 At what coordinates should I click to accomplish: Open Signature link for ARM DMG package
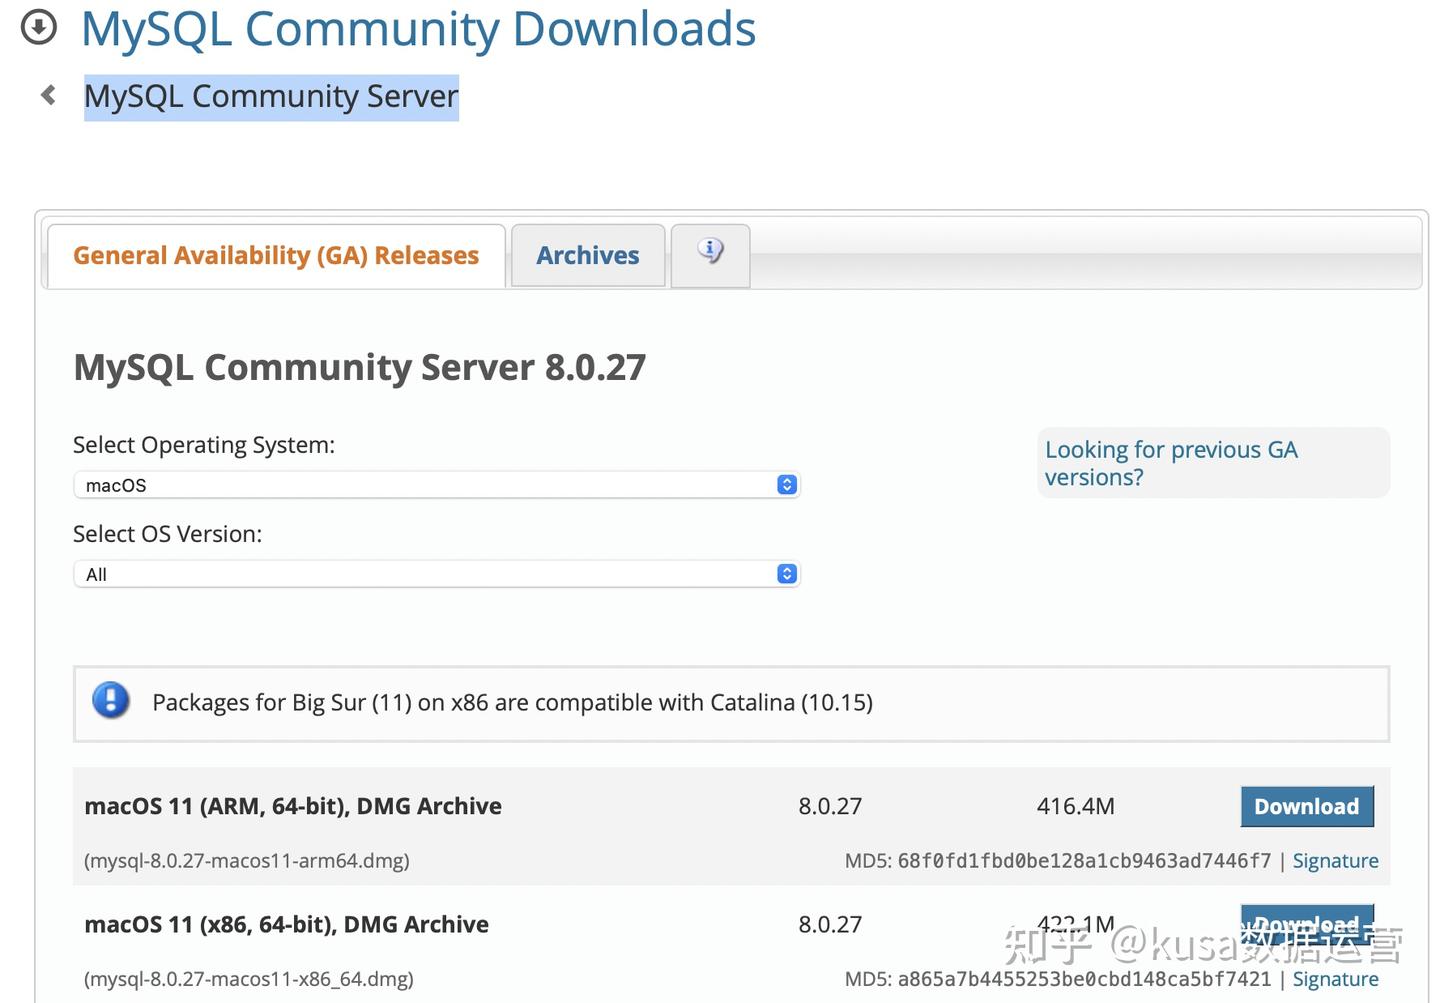pos(1335,861)
